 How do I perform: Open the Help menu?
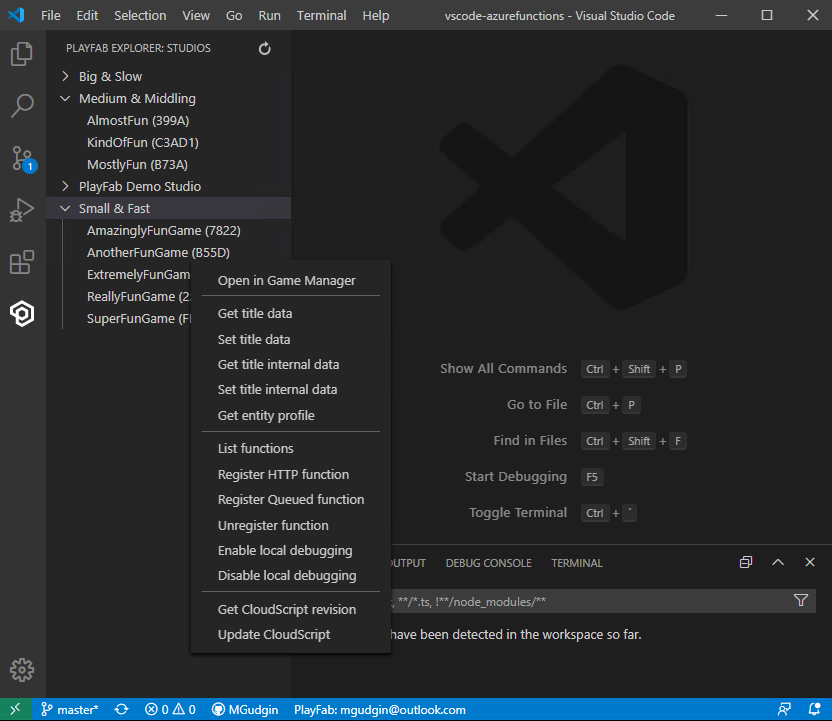click(376, 15)
